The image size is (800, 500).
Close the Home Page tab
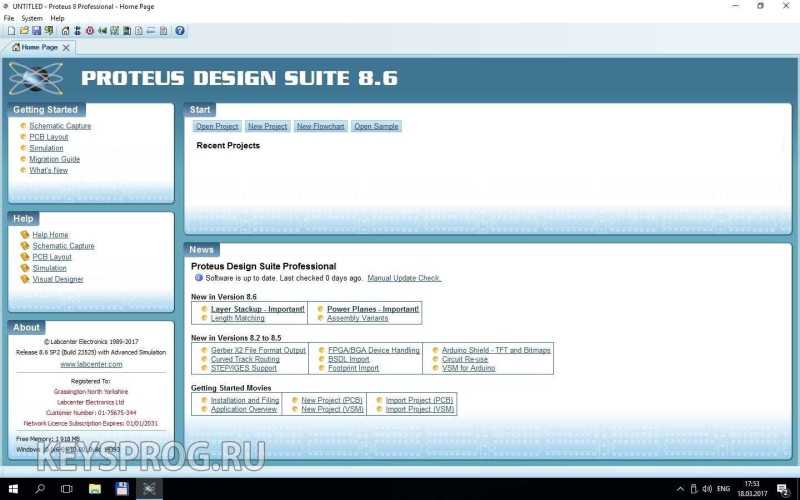(66, 47)
